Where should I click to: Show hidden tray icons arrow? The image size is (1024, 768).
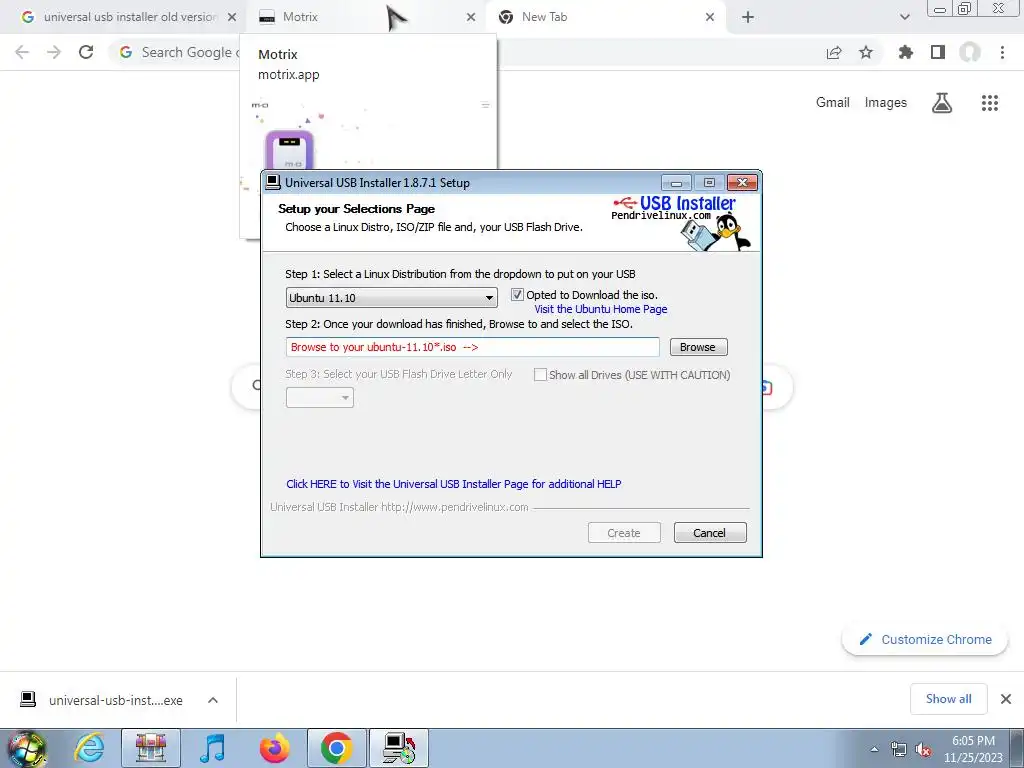[x=874, y=749]
